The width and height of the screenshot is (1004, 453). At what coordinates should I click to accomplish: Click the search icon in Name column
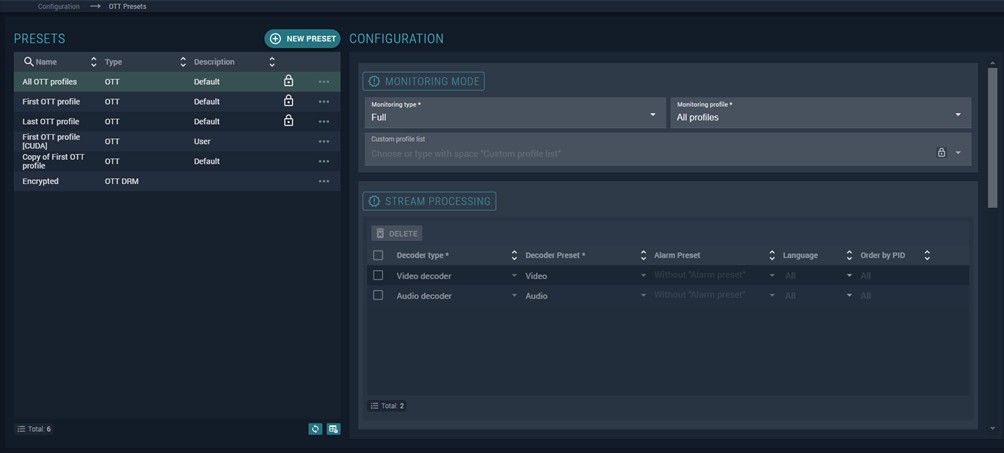tap(29, 62)
